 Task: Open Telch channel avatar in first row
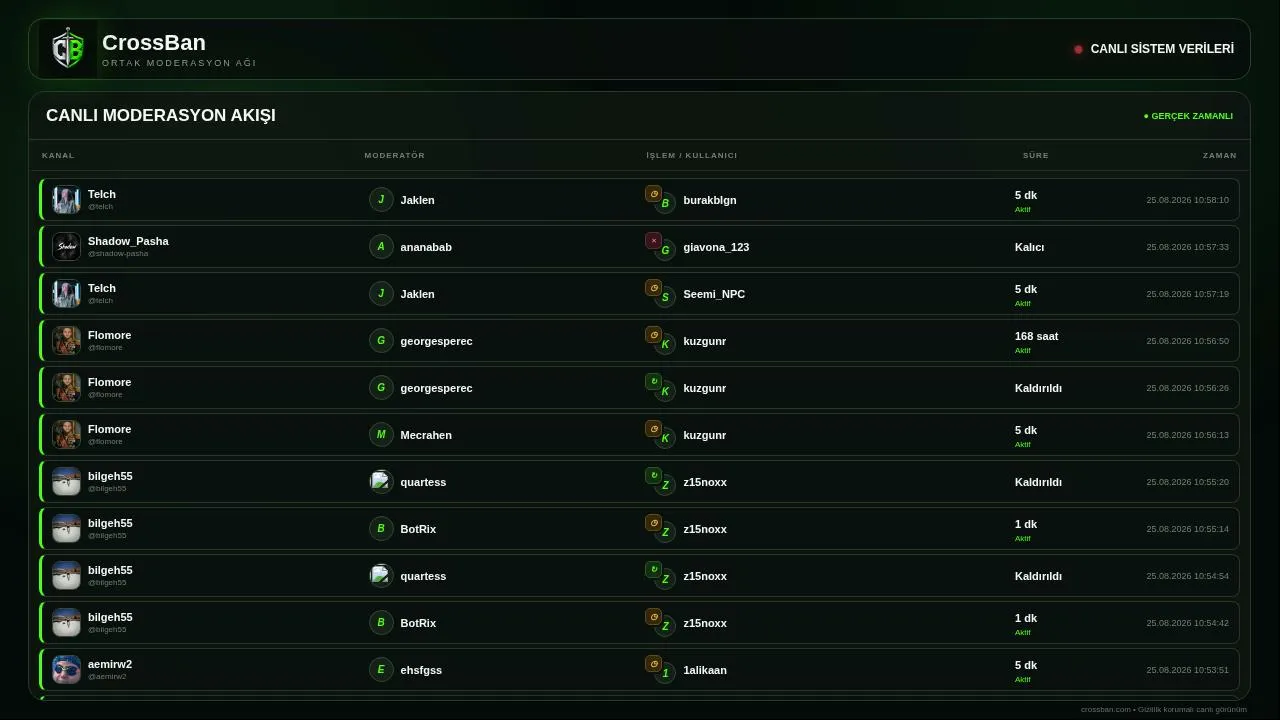point(66,199)
